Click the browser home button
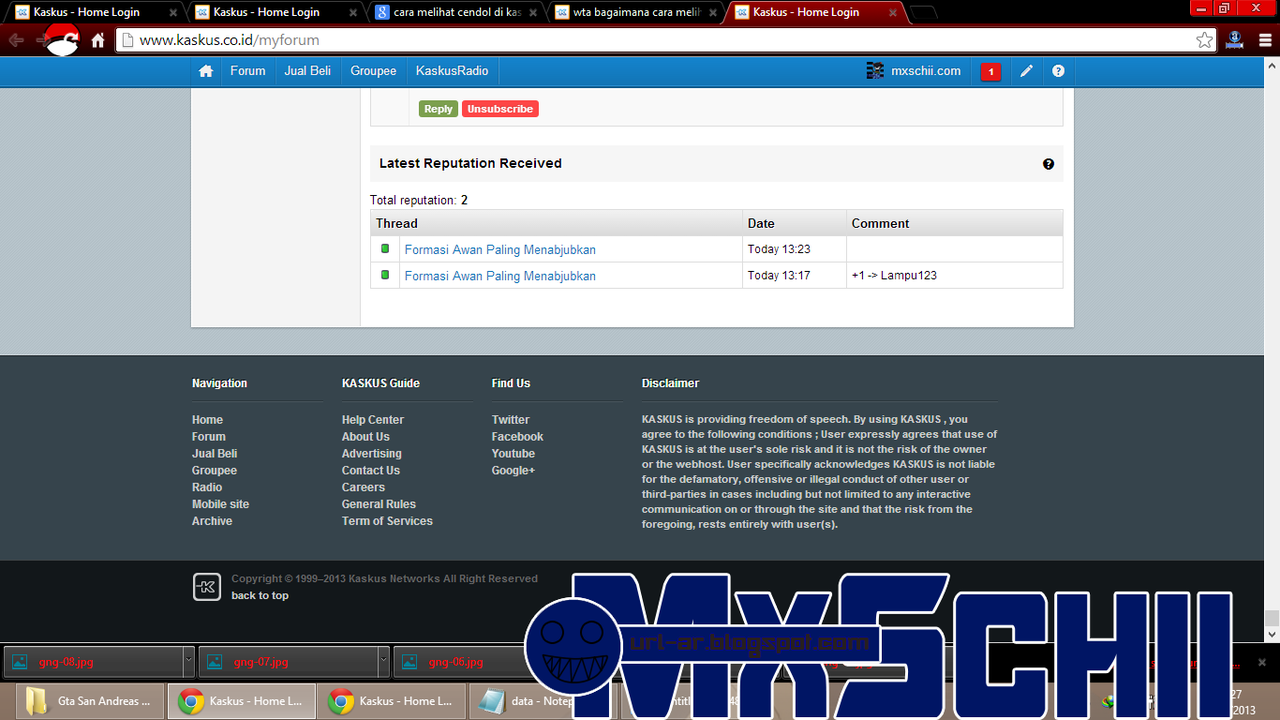 [98, 41]
